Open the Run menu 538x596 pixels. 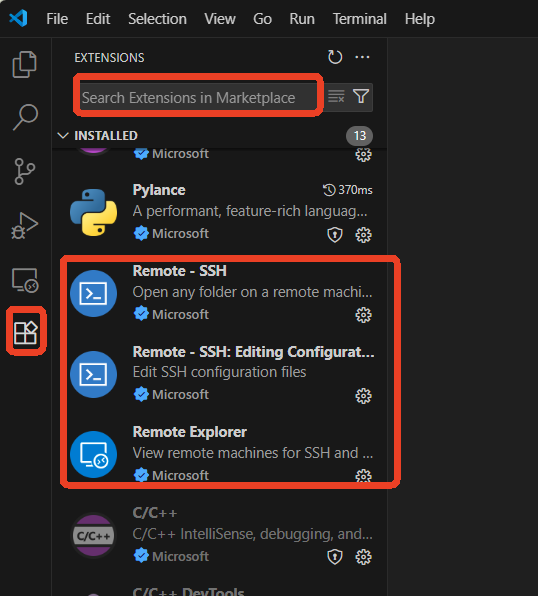(302, 19)
